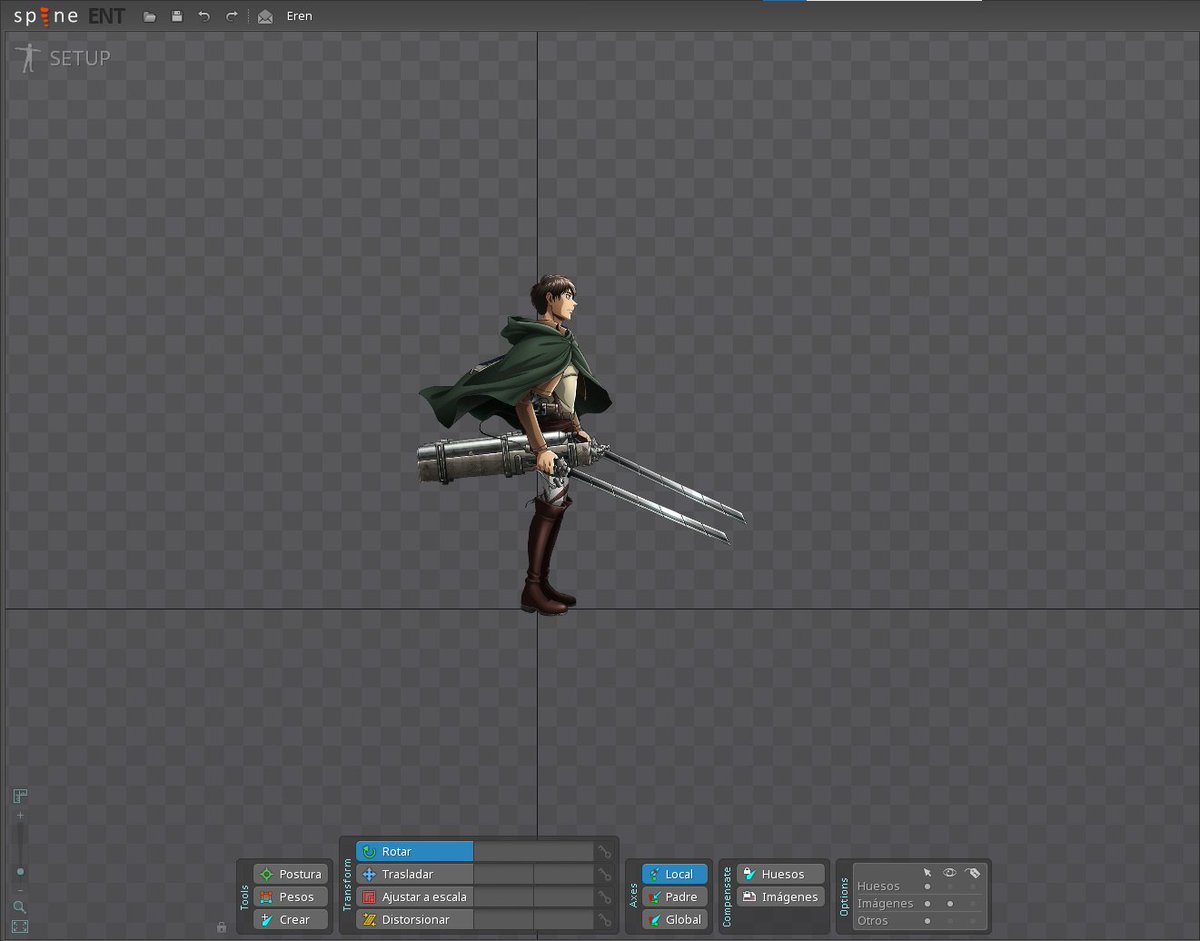Click the second Trasladar value field
The height and width of the screenshot is (941, 1200).
[x=564, y=874]
